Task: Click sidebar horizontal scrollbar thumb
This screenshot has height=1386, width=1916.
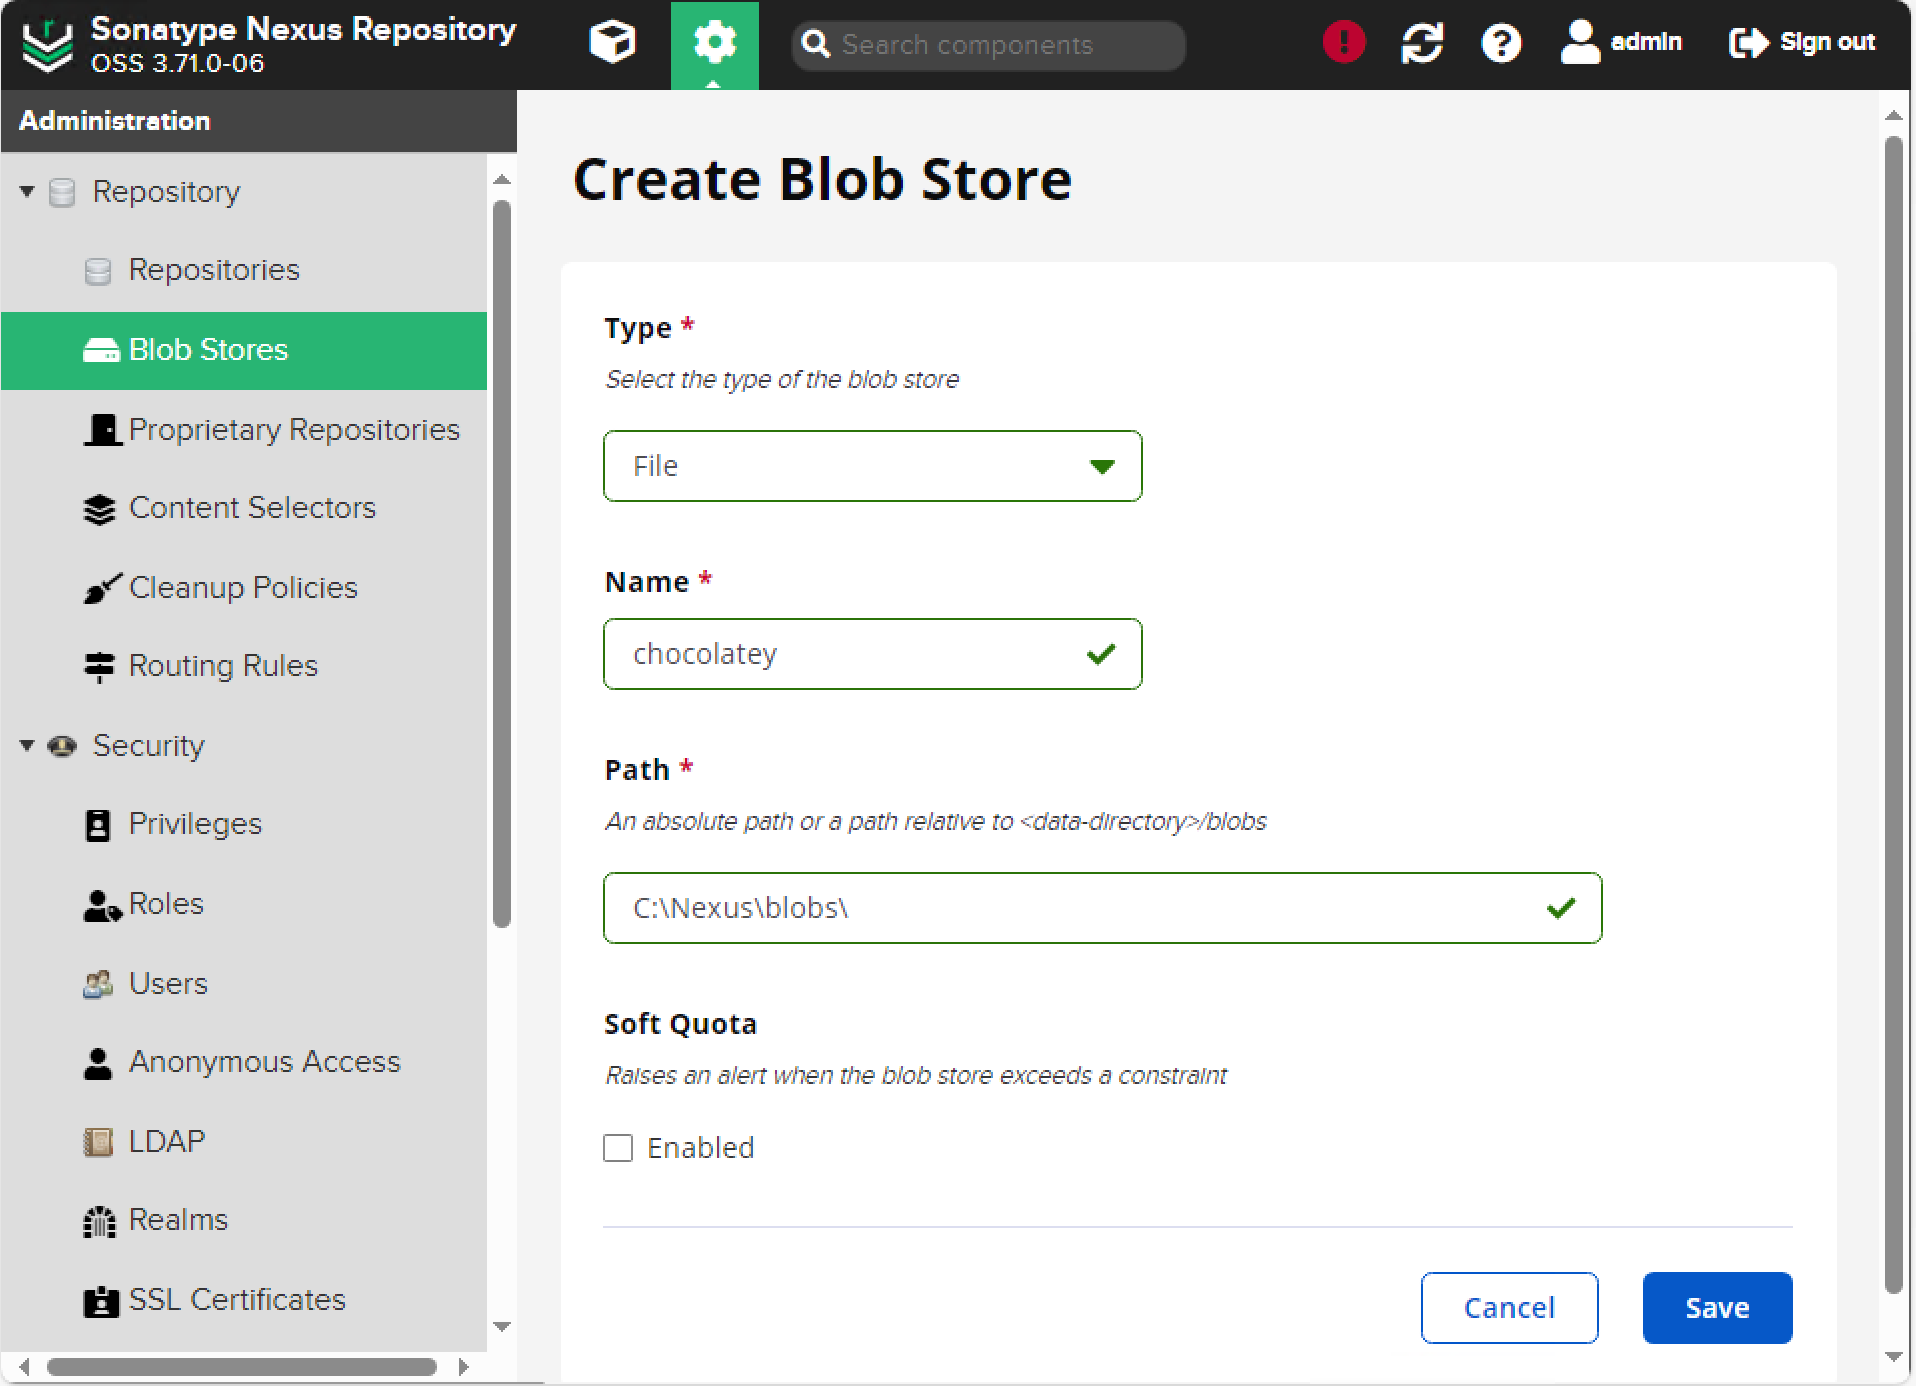Action: (x=242, y=1366)
